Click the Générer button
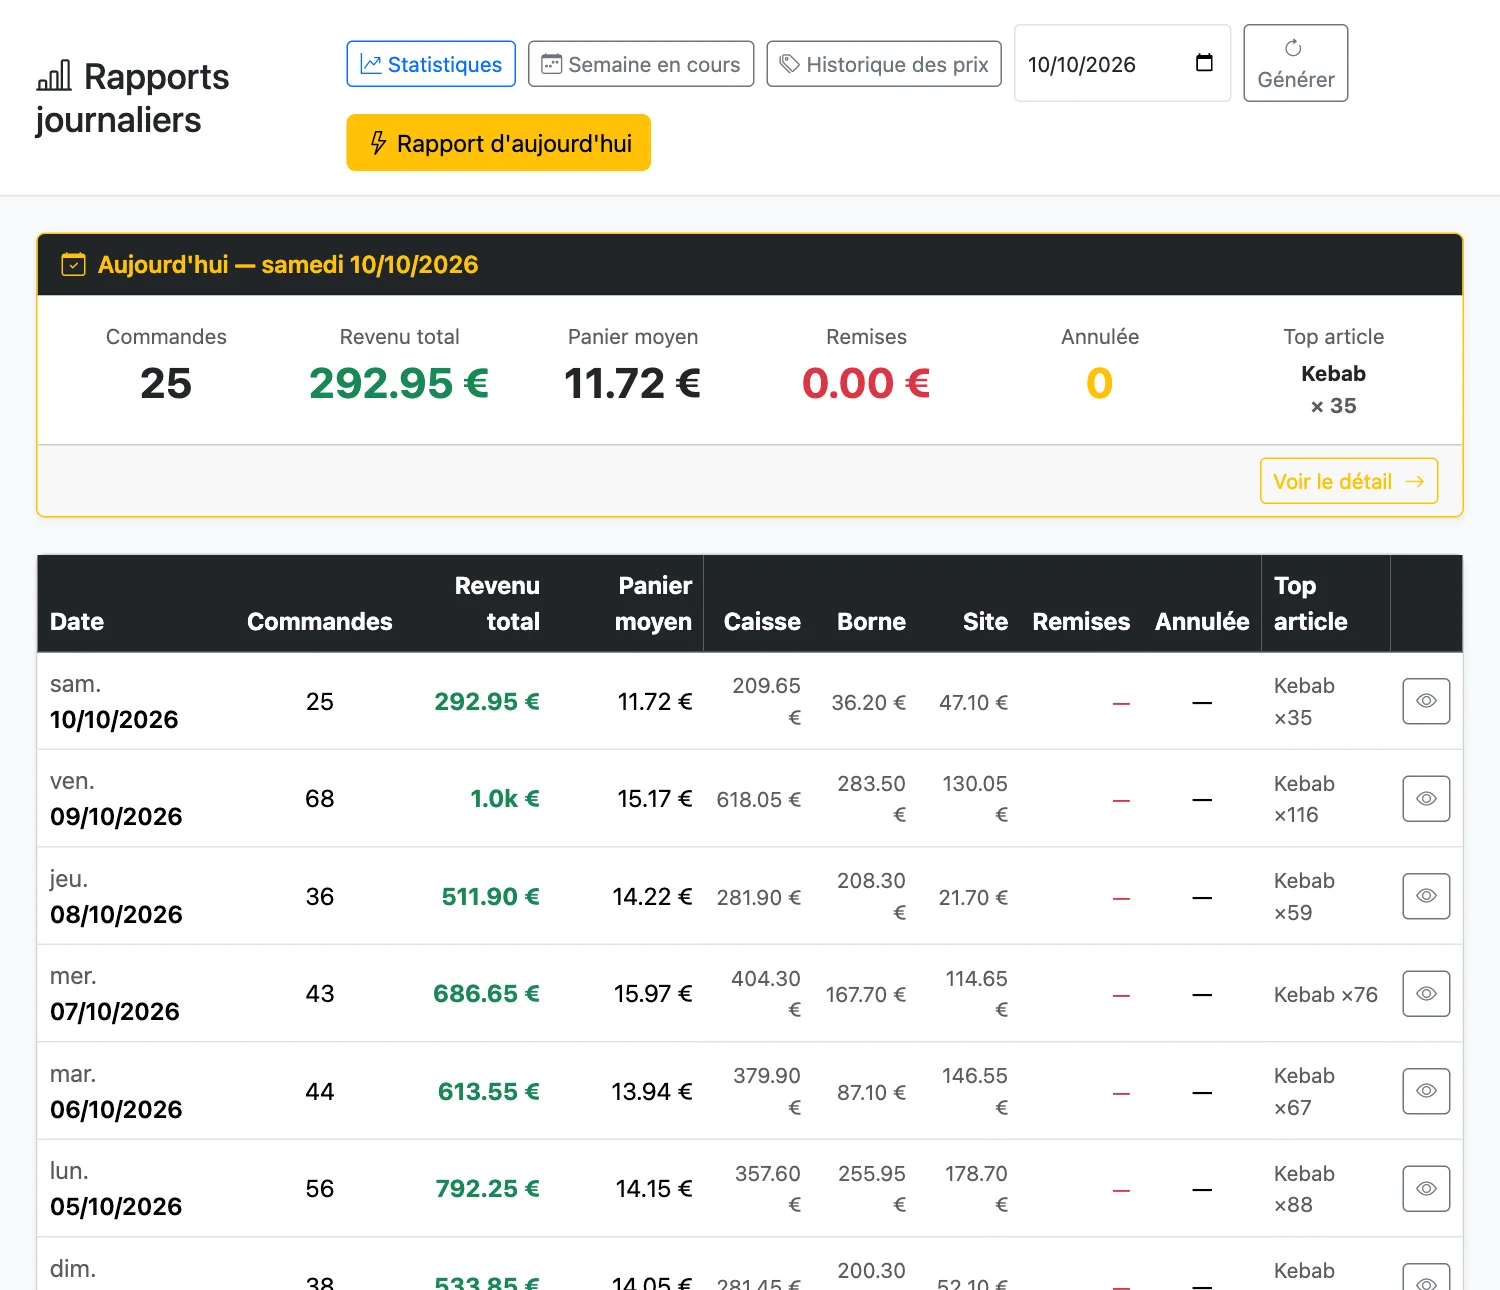 (1296, 63)
